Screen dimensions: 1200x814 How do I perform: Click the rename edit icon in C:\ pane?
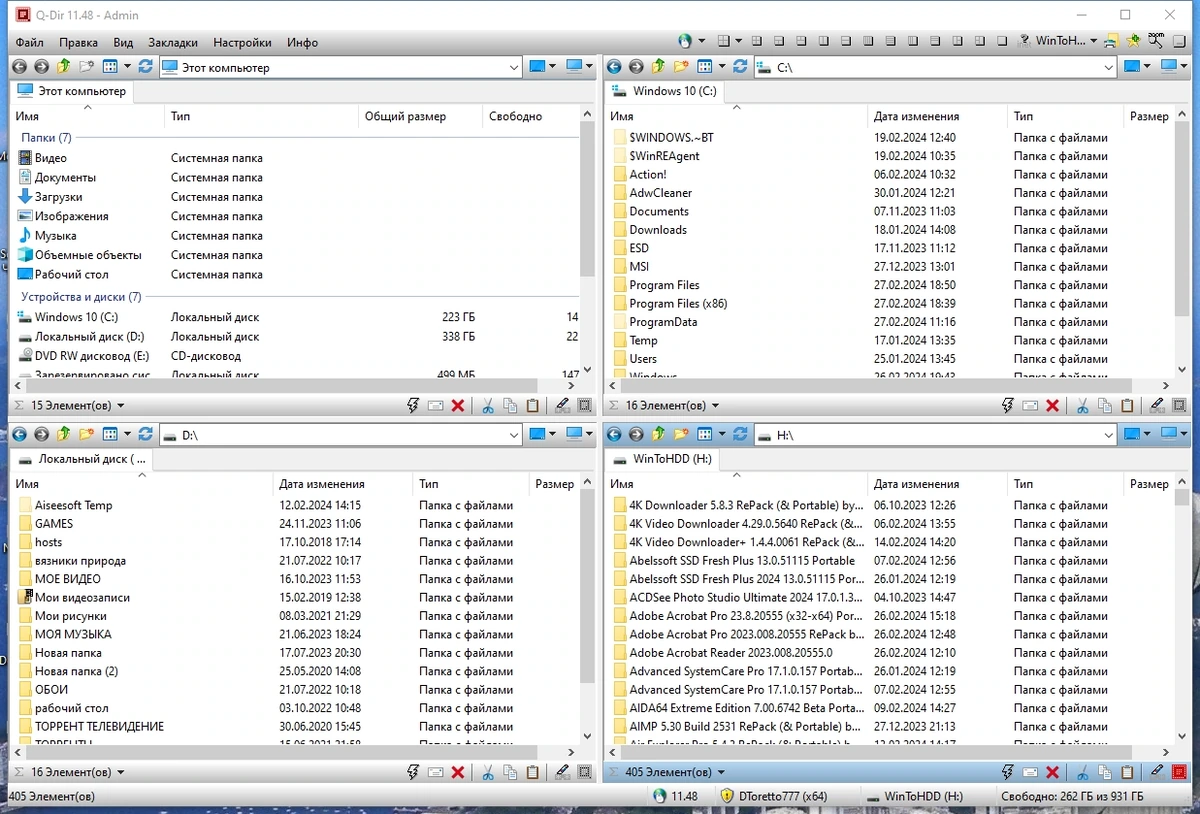(x=1157, y=406)
